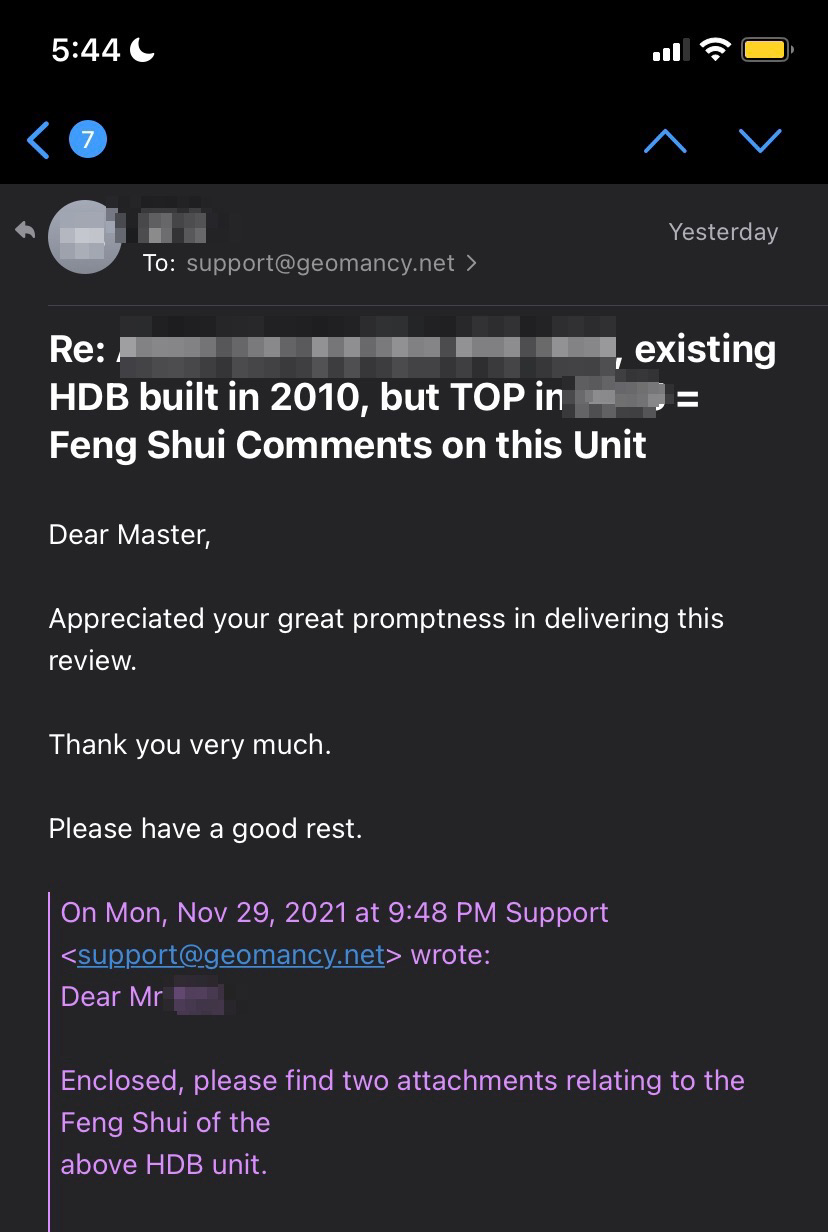Tap the replied arrow indicator beside avatar
Screen dimensions: 828x1232
click(x=25, y=231)
